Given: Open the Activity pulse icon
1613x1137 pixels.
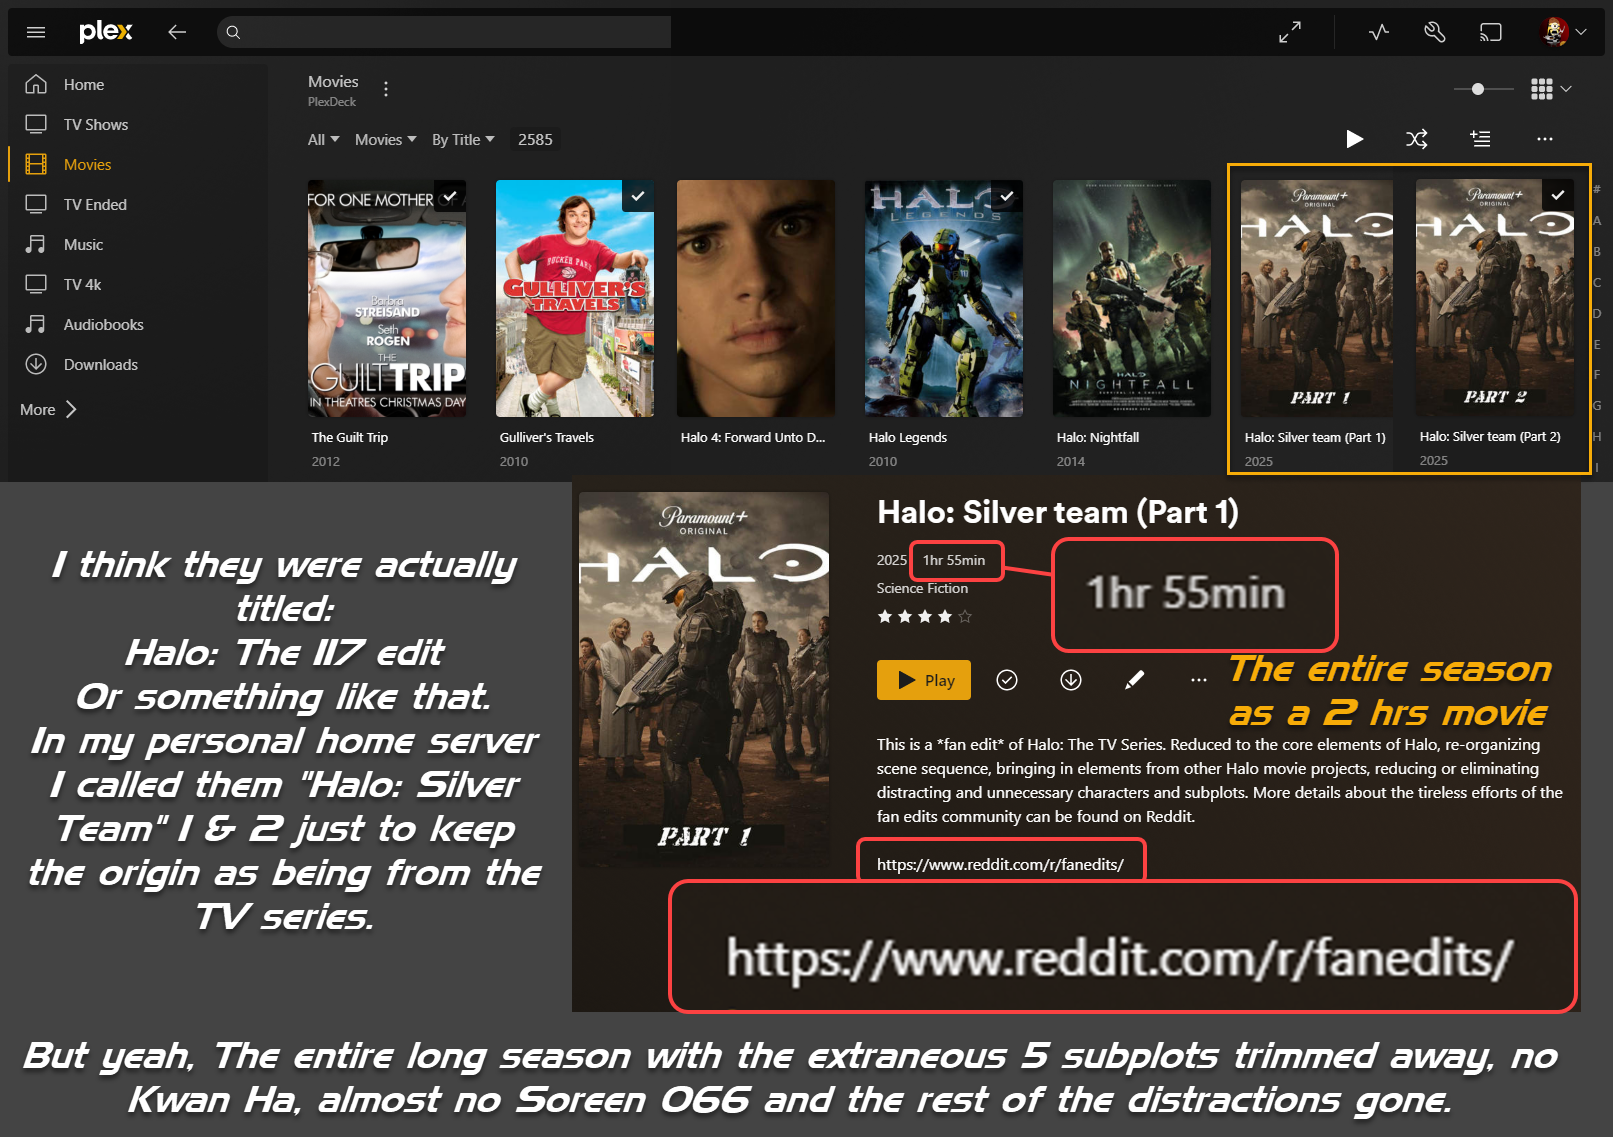Looking at the screenshot, I should click(x=1379, y=32).
